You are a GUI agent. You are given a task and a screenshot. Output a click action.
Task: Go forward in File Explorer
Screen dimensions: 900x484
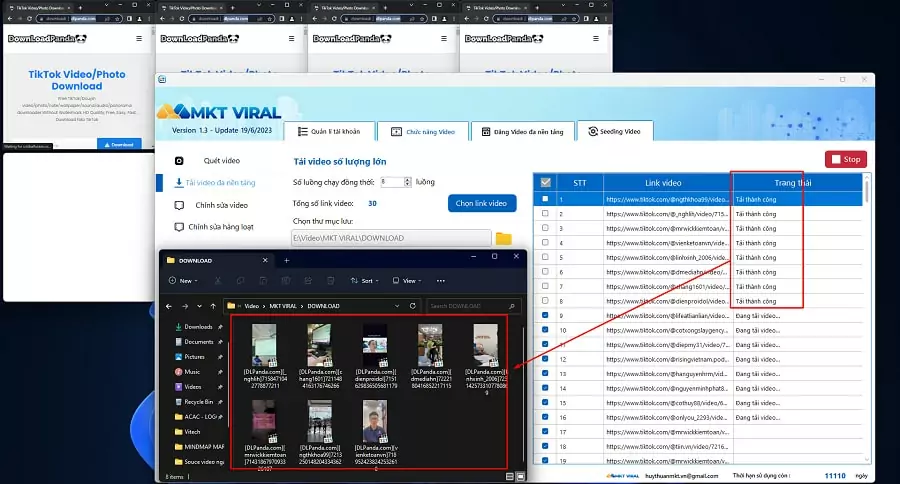[x=185, y=306]
